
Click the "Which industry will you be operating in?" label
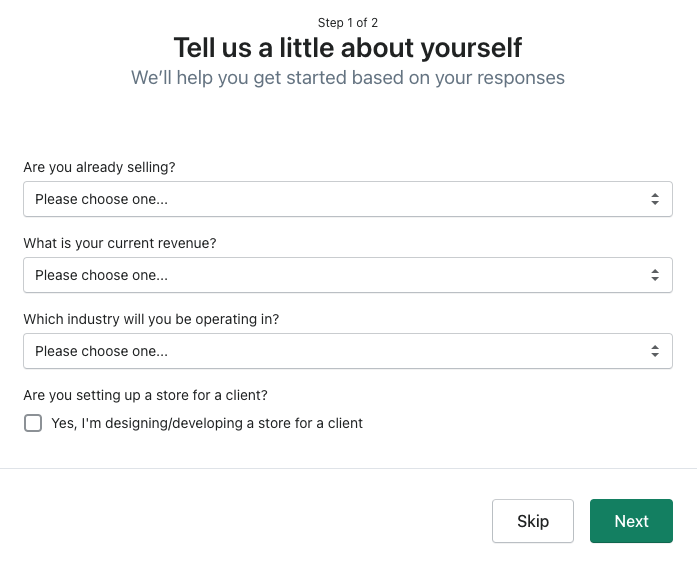[151, 319]
